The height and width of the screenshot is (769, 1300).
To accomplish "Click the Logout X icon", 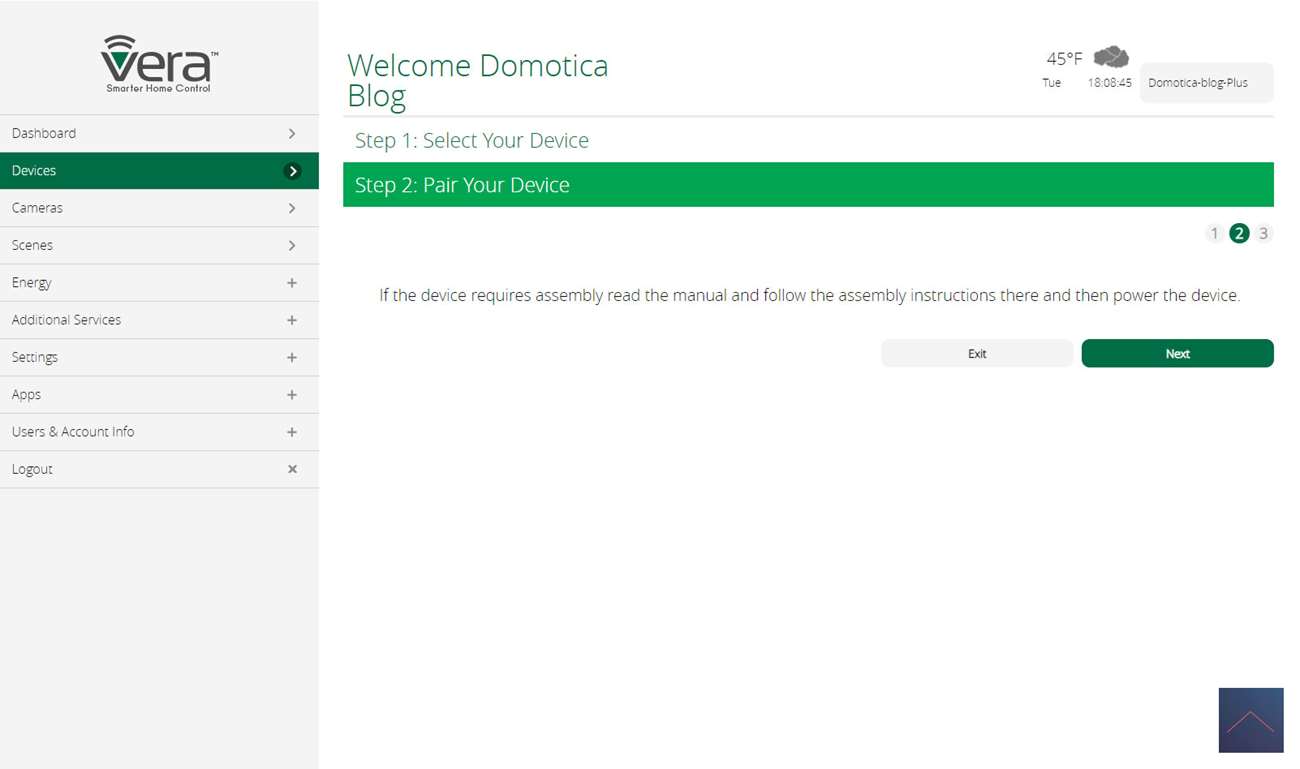I will 292,469.
